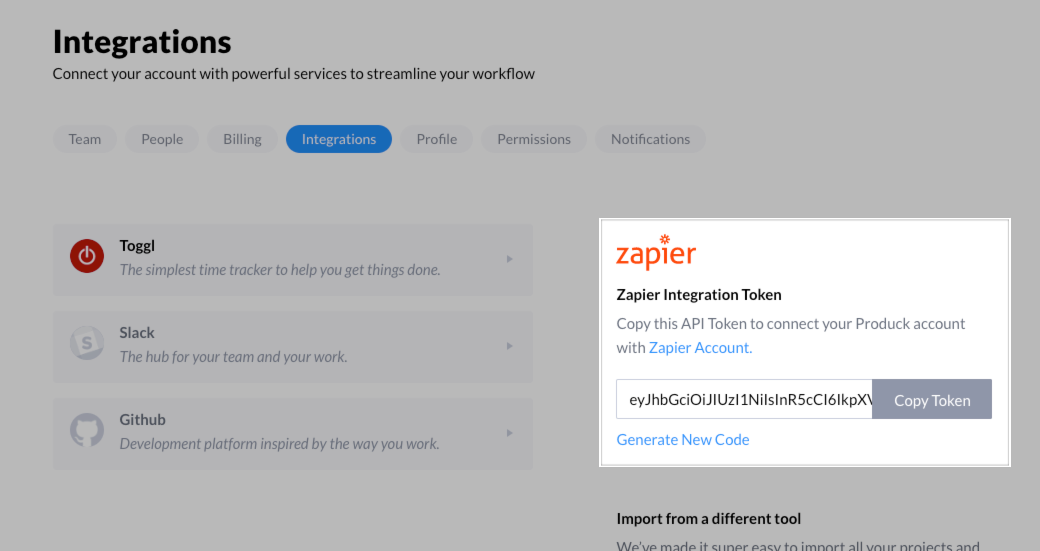1040x551 pixels.
Task: Click the Slack logo icon
Action: click(x=87, y=344)
